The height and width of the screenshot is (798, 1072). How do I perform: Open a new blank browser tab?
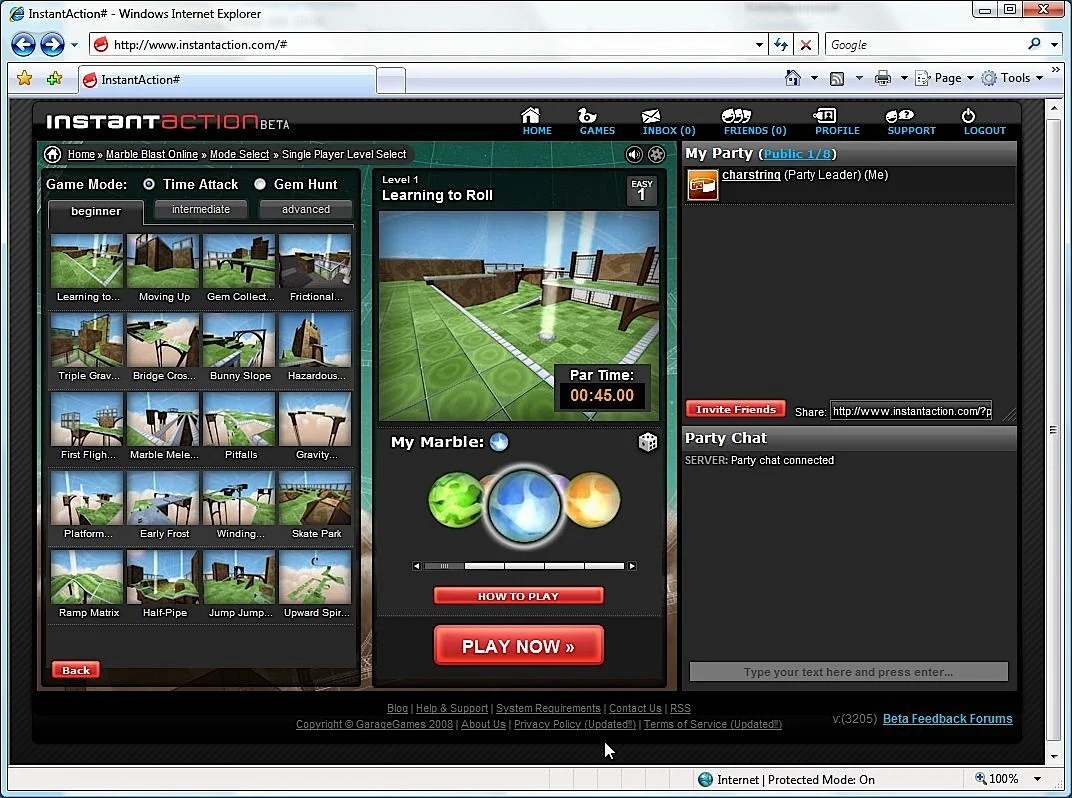(391, 80)
